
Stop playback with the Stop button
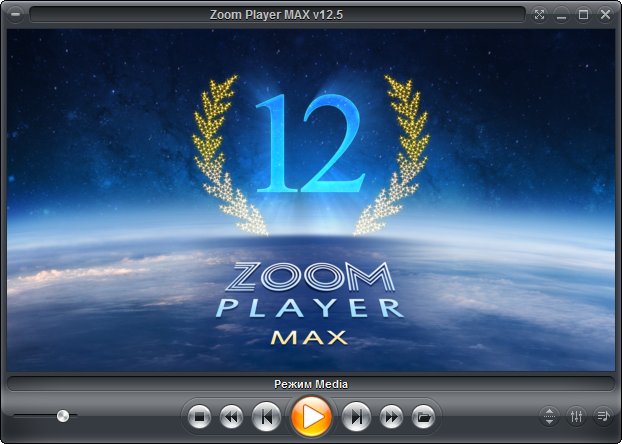(x=199, y=415)
